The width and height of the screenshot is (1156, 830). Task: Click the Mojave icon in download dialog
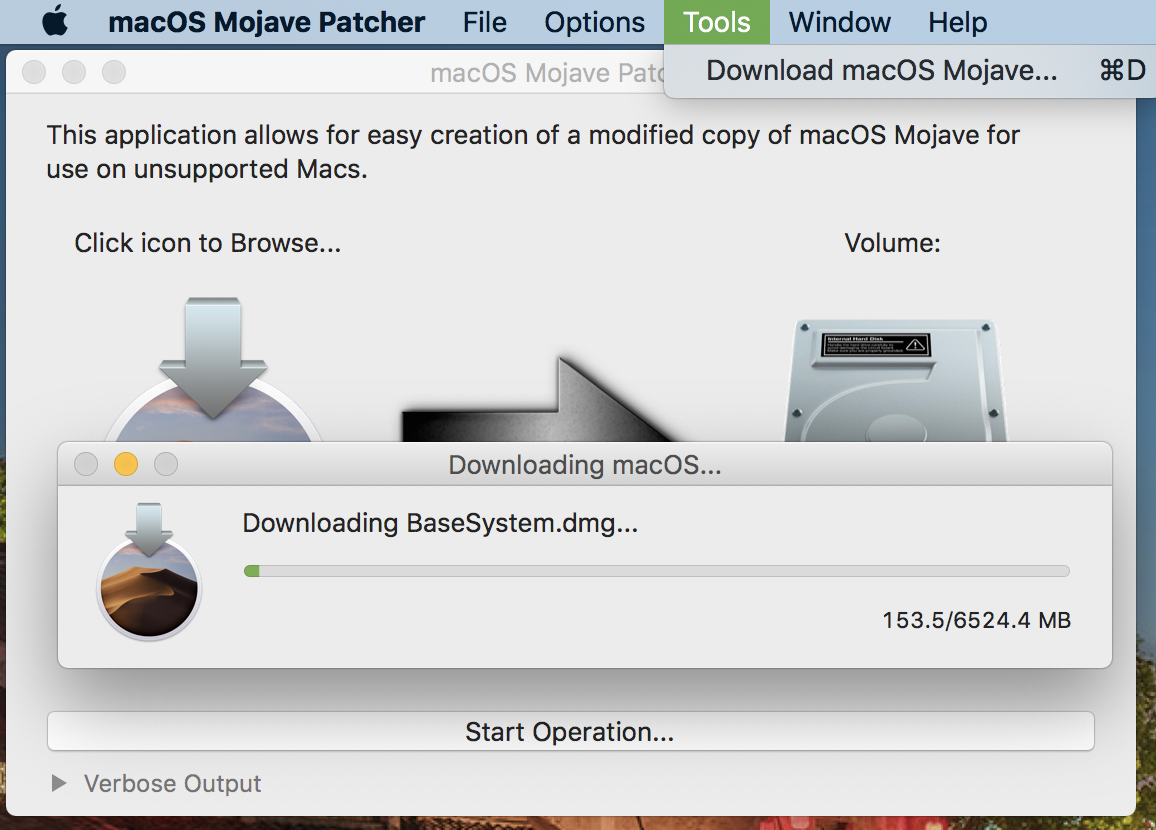coord(149,571)
